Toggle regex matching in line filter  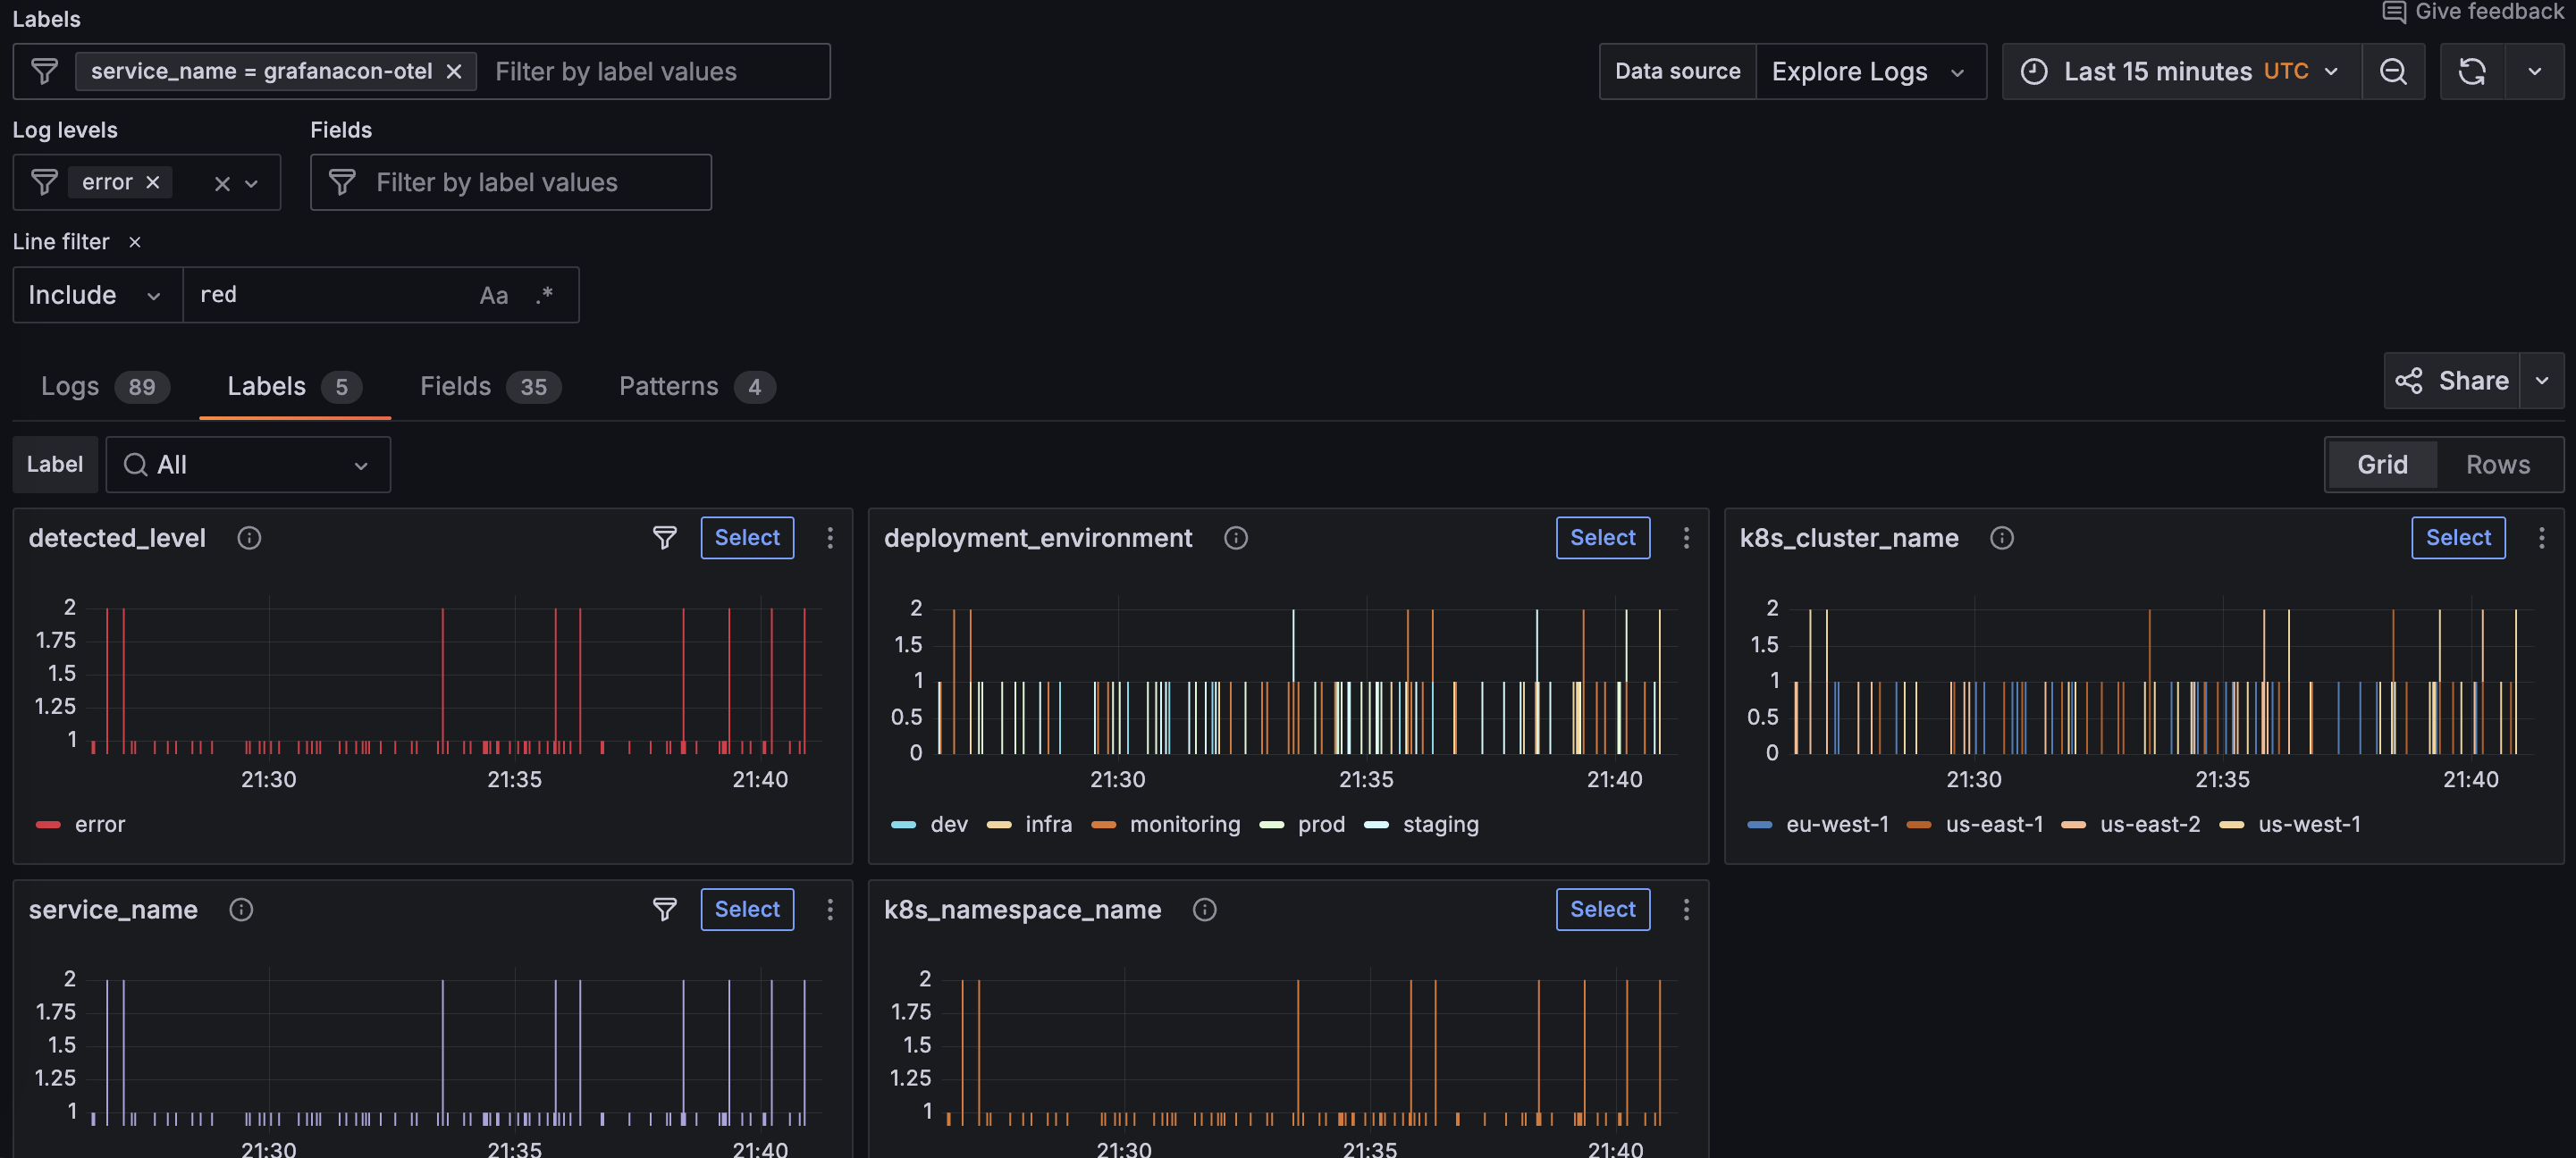click(544, 295)
